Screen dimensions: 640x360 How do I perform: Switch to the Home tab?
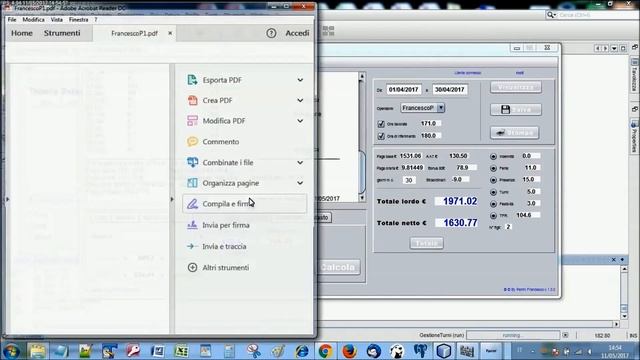pyautogui.click(x=22, y=33)
